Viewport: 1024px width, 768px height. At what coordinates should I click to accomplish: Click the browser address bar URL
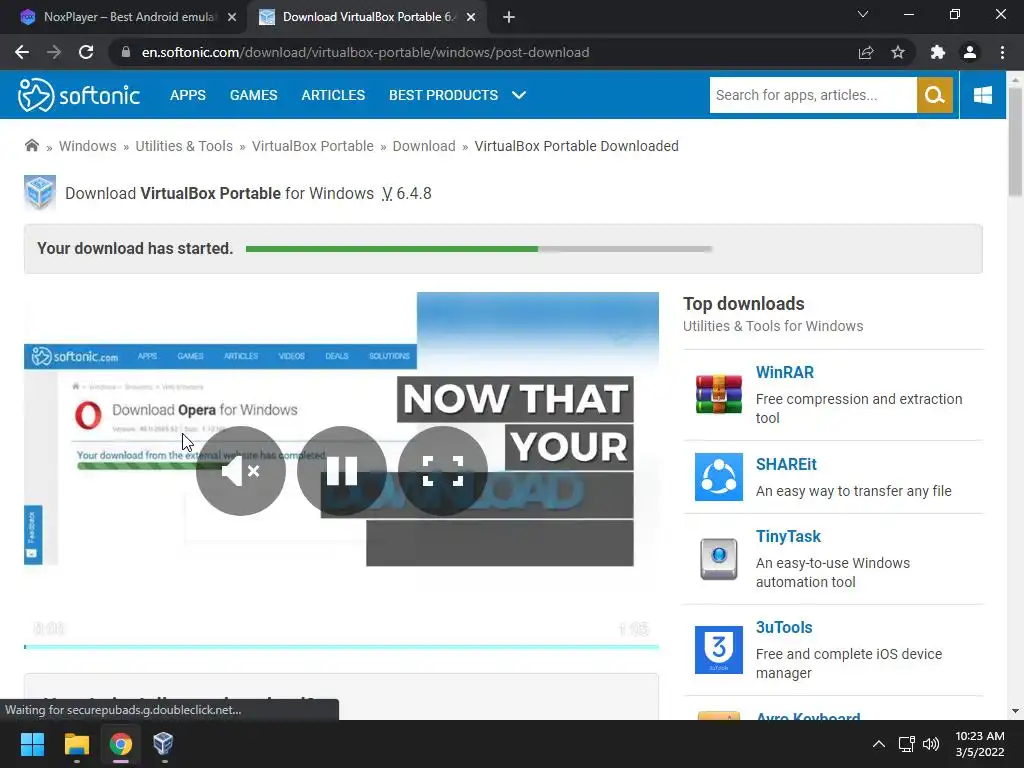point(365,52)
